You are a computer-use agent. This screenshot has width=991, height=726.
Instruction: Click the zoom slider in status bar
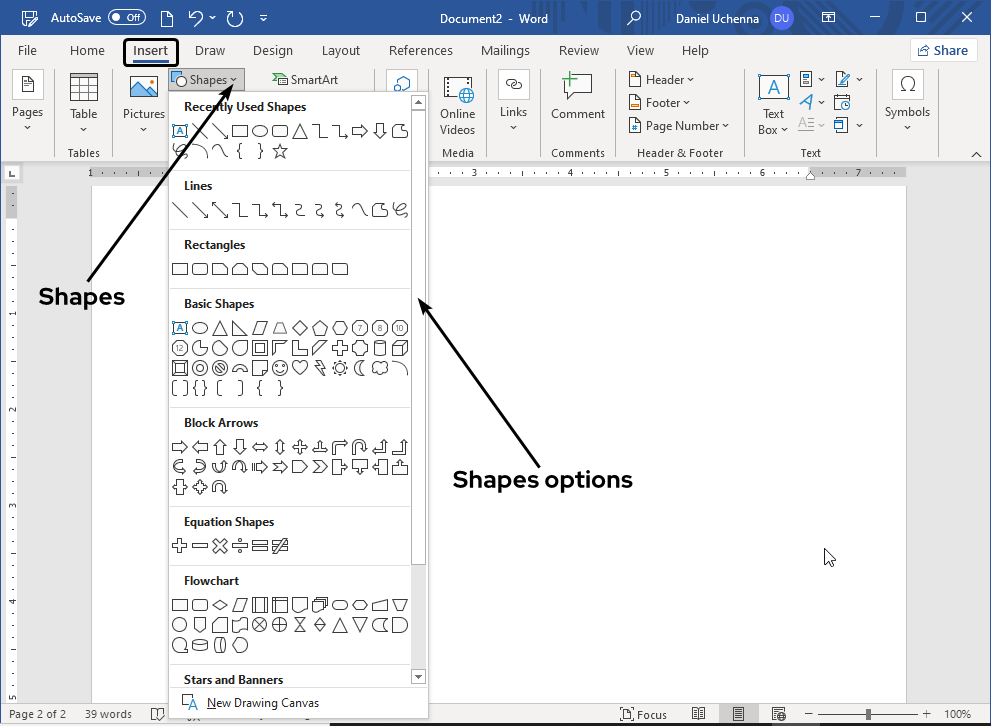[x=868, y=714]
